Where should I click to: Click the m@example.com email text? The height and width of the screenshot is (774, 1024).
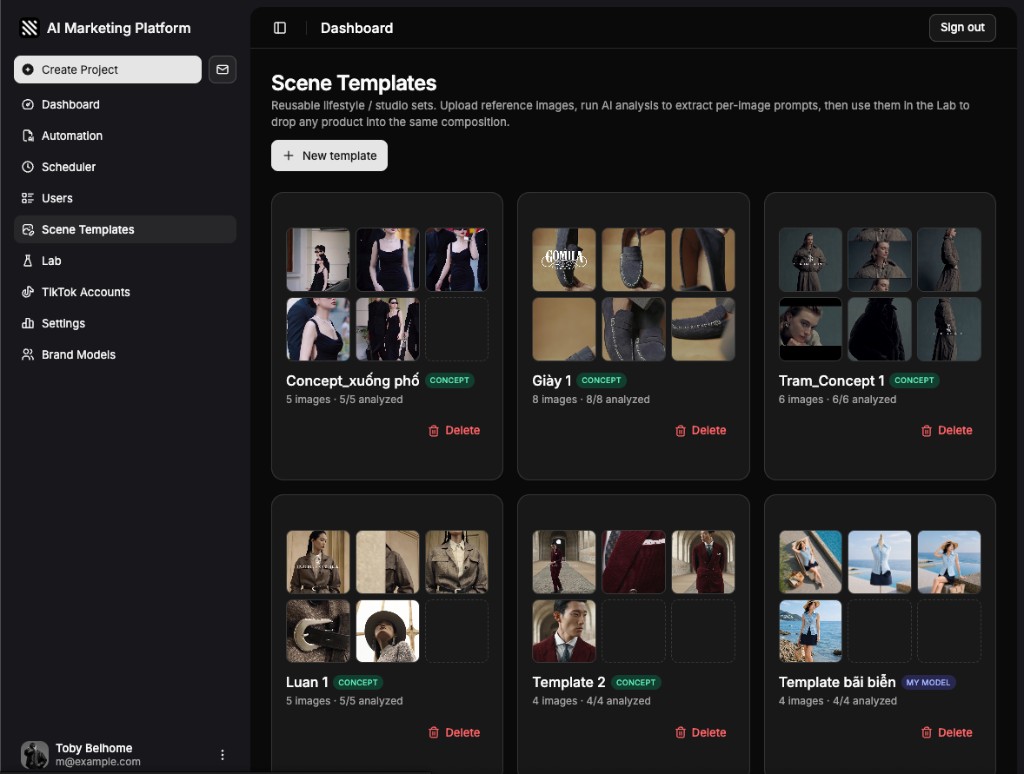98,762
